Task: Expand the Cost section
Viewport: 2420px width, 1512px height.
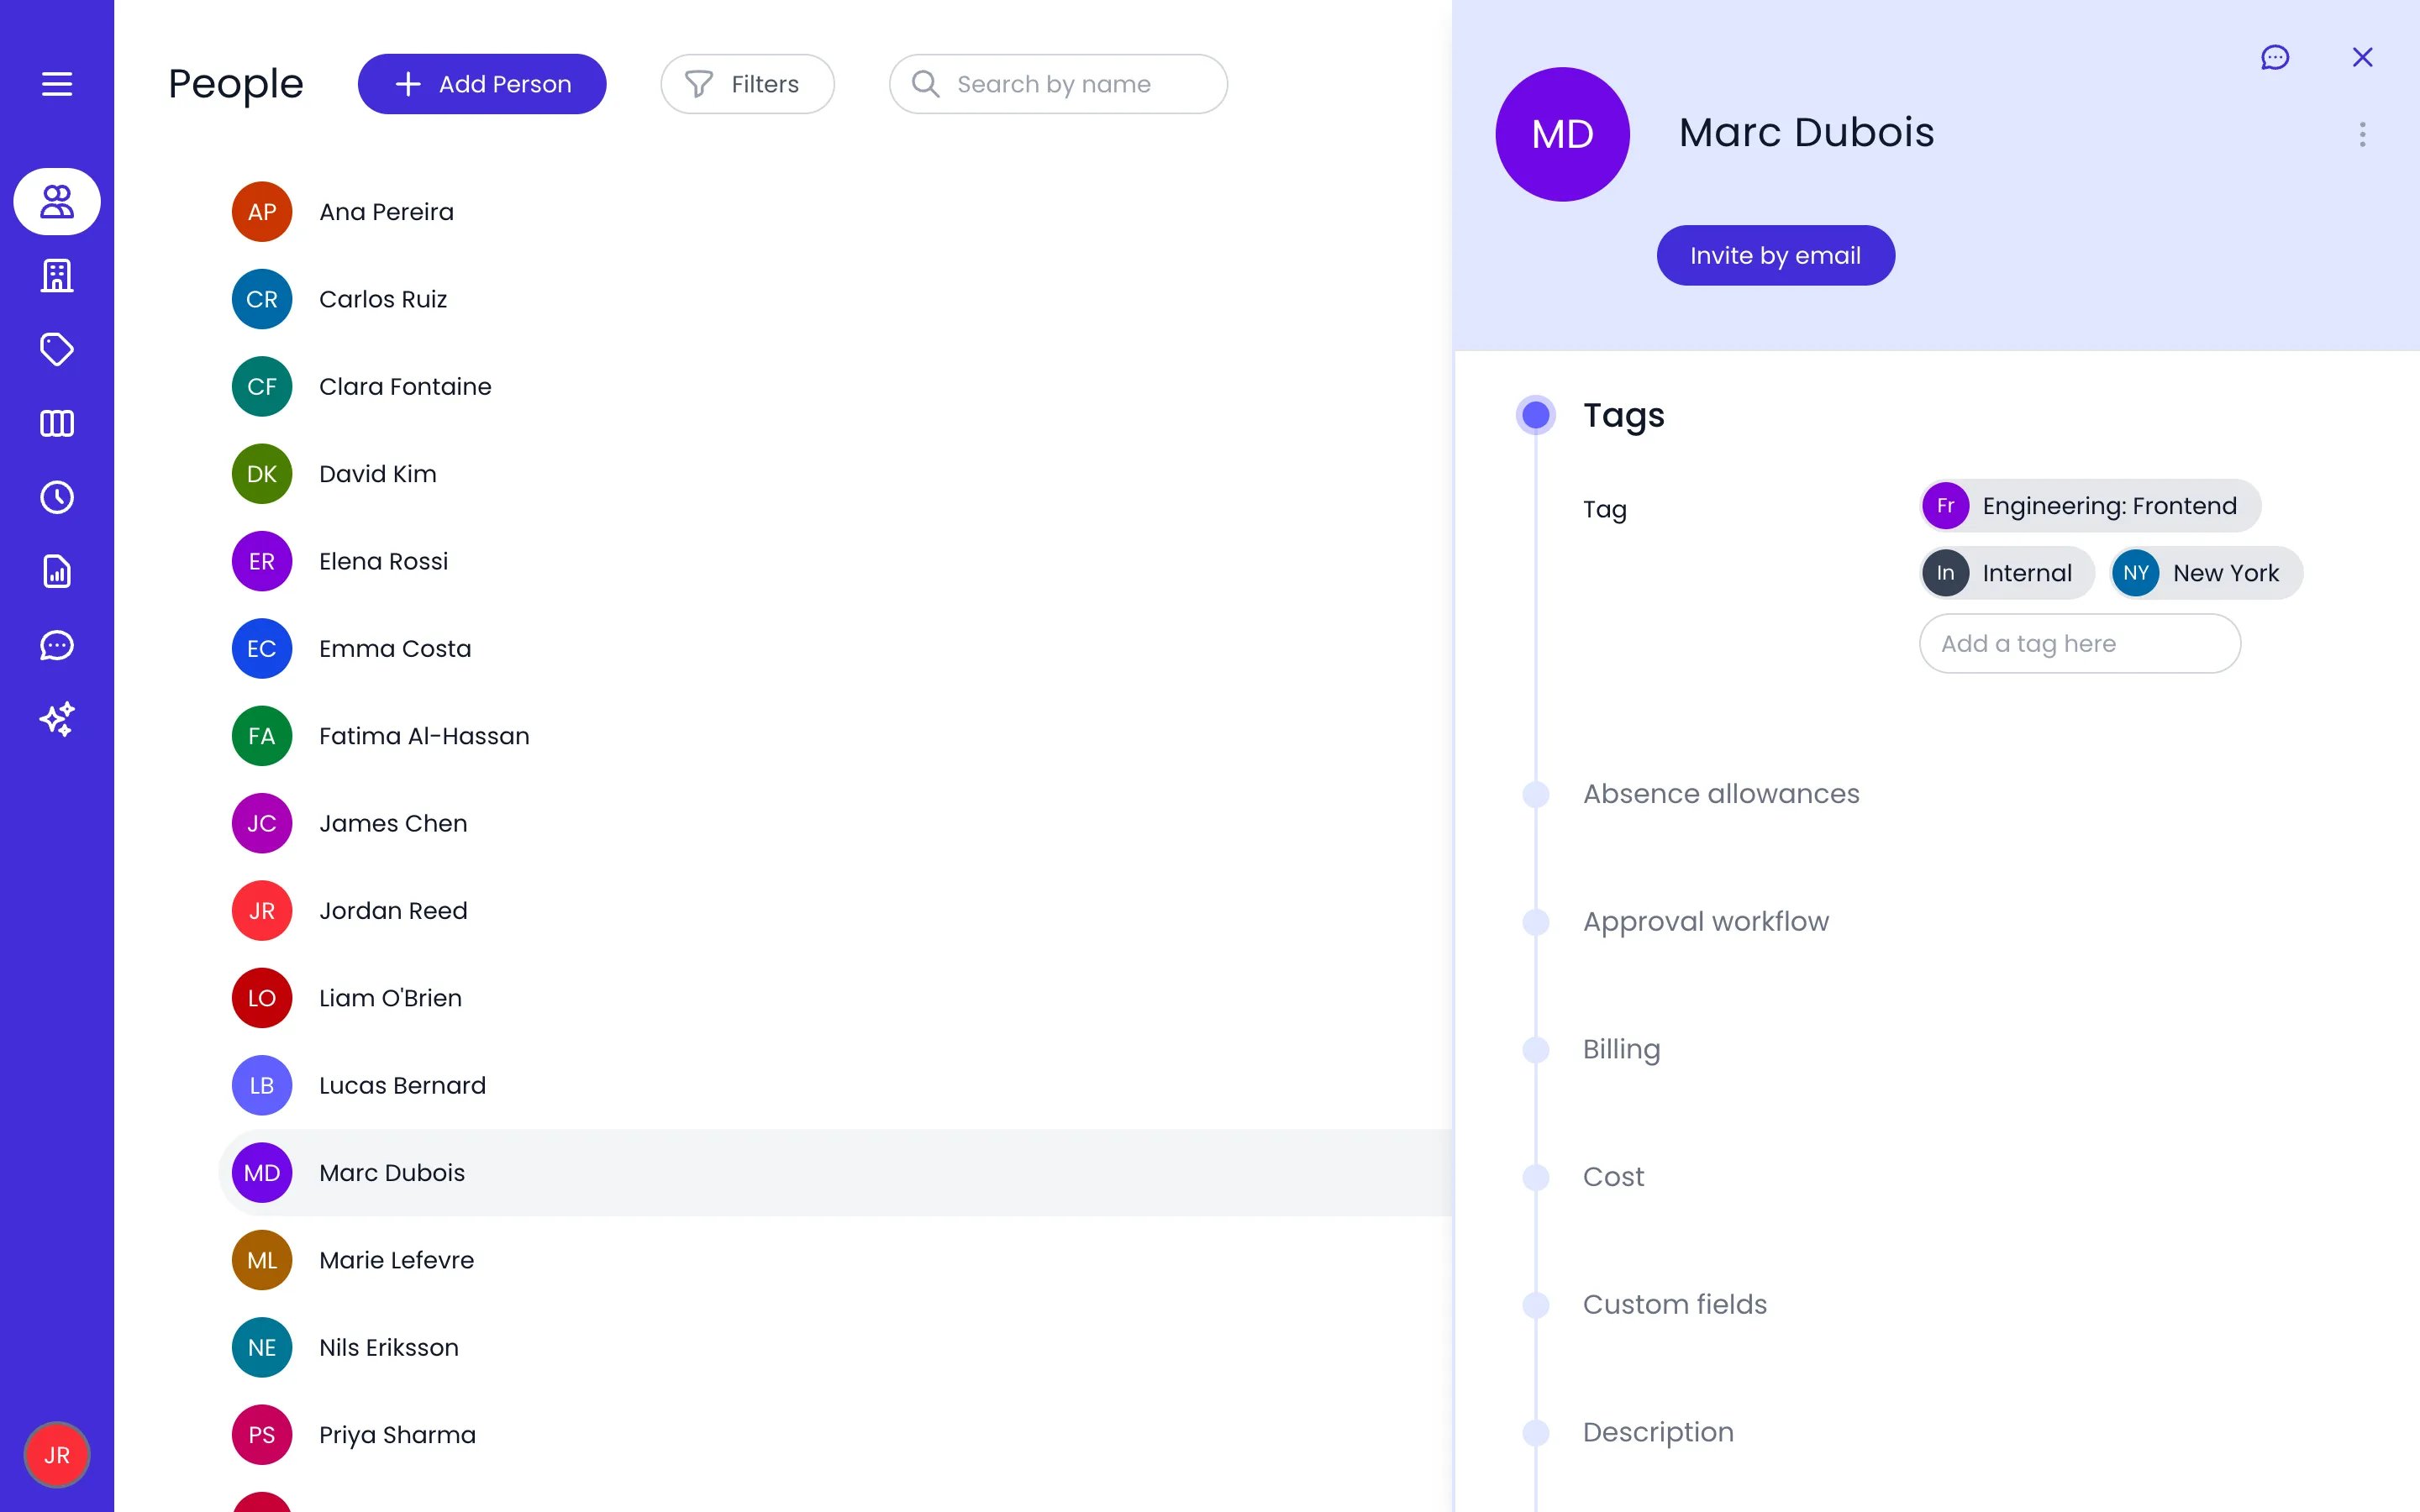Action: [x=1613, y=1177]
